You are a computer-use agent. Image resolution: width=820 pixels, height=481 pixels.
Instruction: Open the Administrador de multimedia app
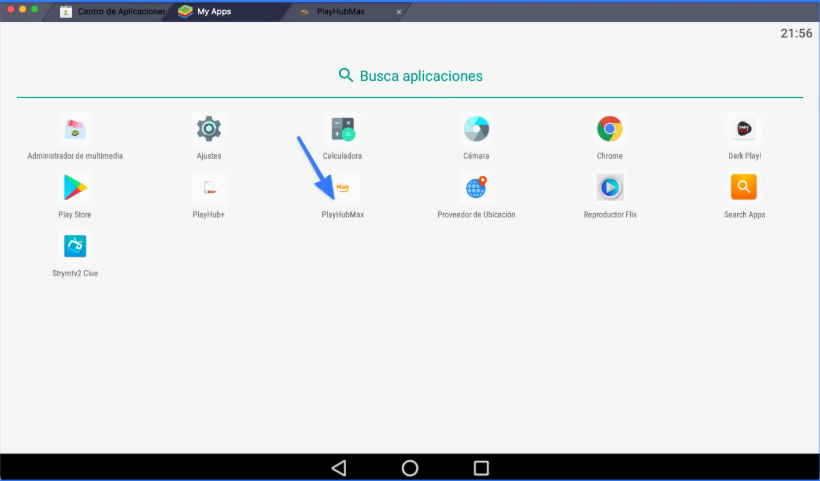coord(76,129)
